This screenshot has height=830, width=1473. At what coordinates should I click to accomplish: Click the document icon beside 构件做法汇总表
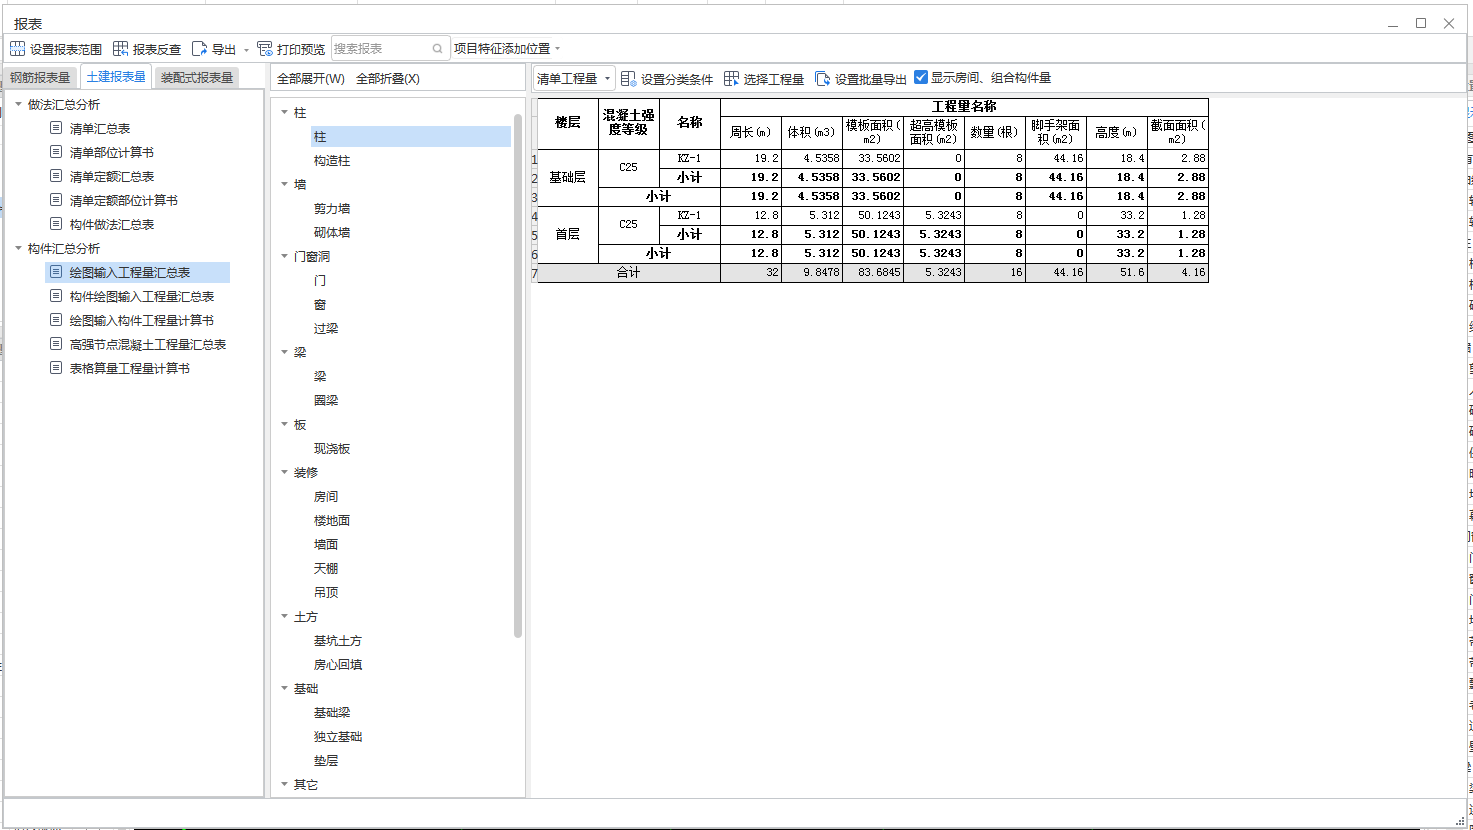click(56, 224)
